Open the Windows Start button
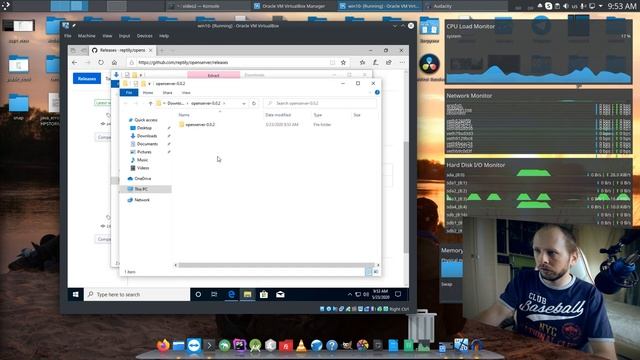The height and width of the screenshot is (360, 640). (76, 294)
